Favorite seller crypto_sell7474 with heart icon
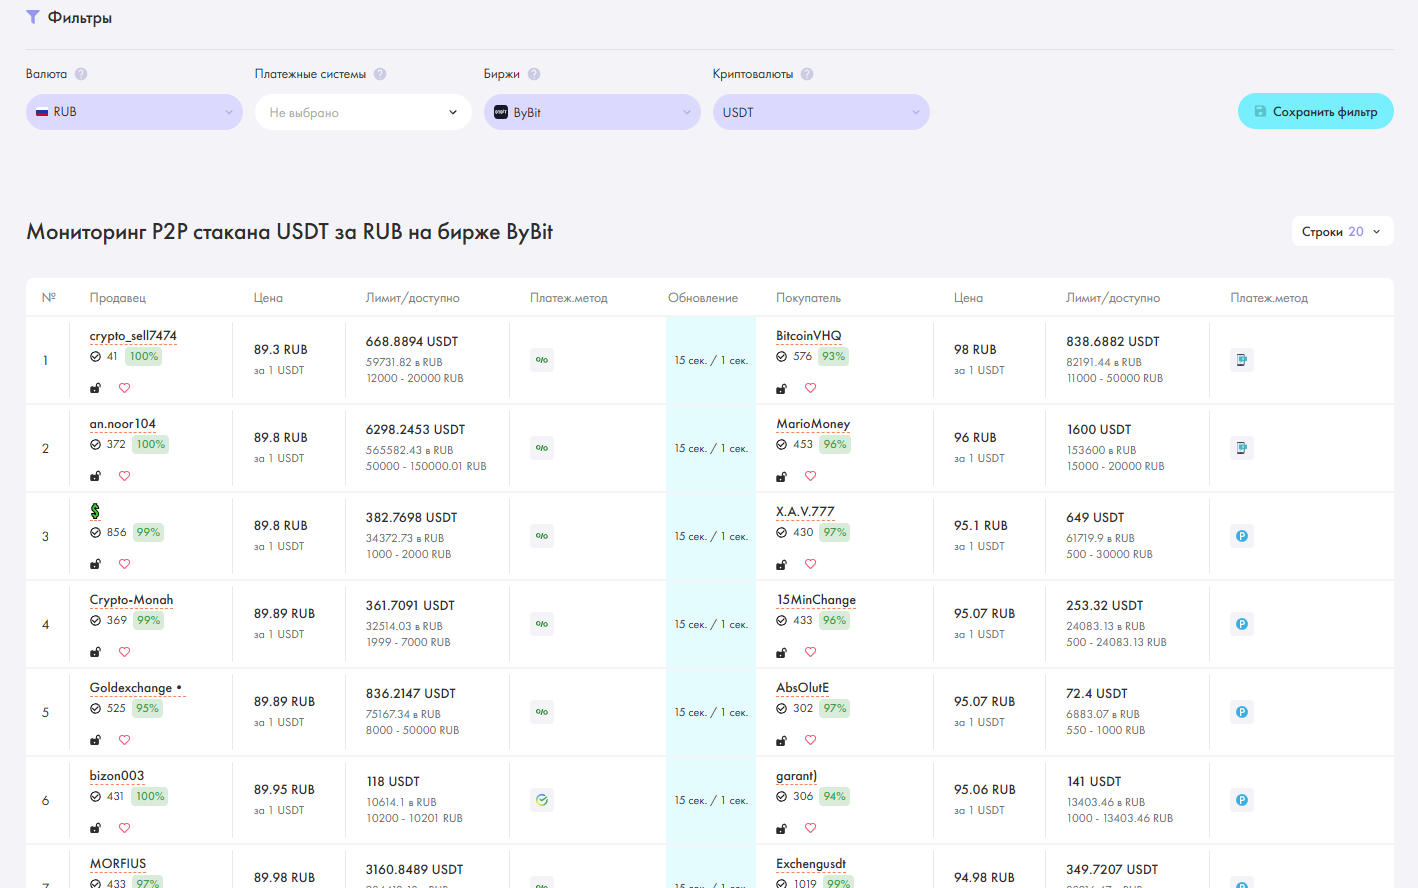 tap(125, 388)
